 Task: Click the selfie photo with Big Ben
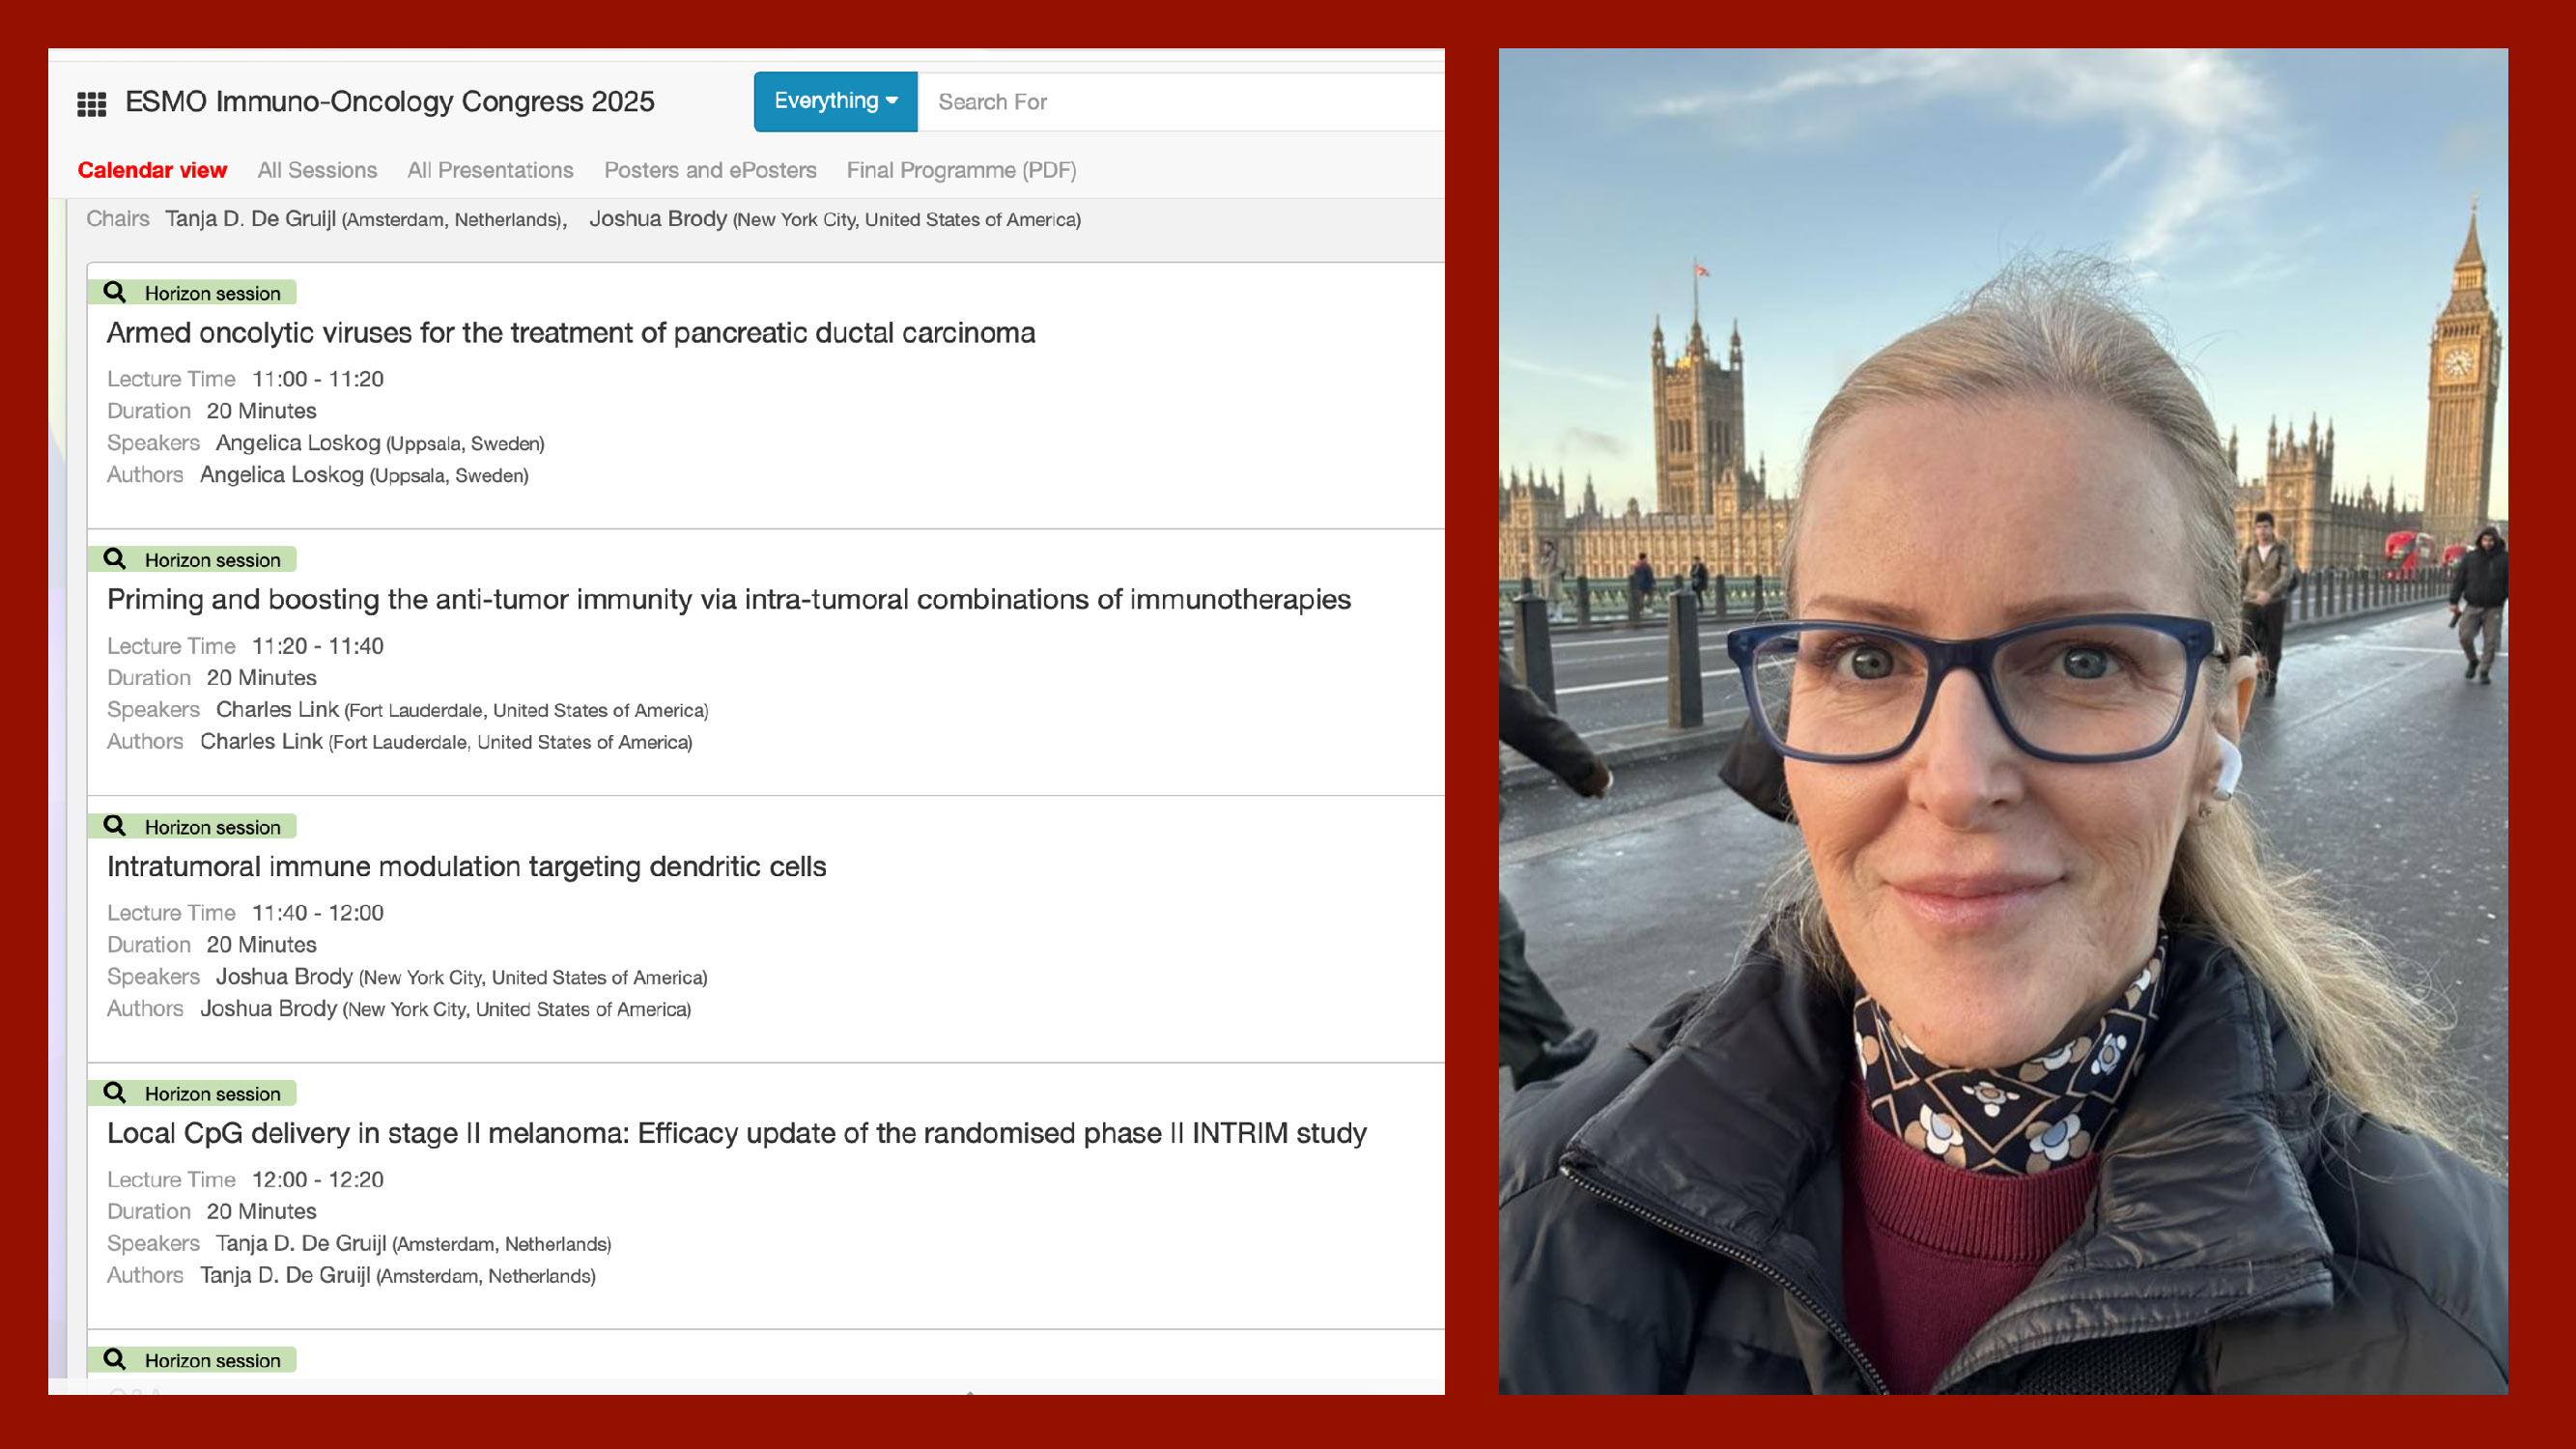[x=2003, y=721]
